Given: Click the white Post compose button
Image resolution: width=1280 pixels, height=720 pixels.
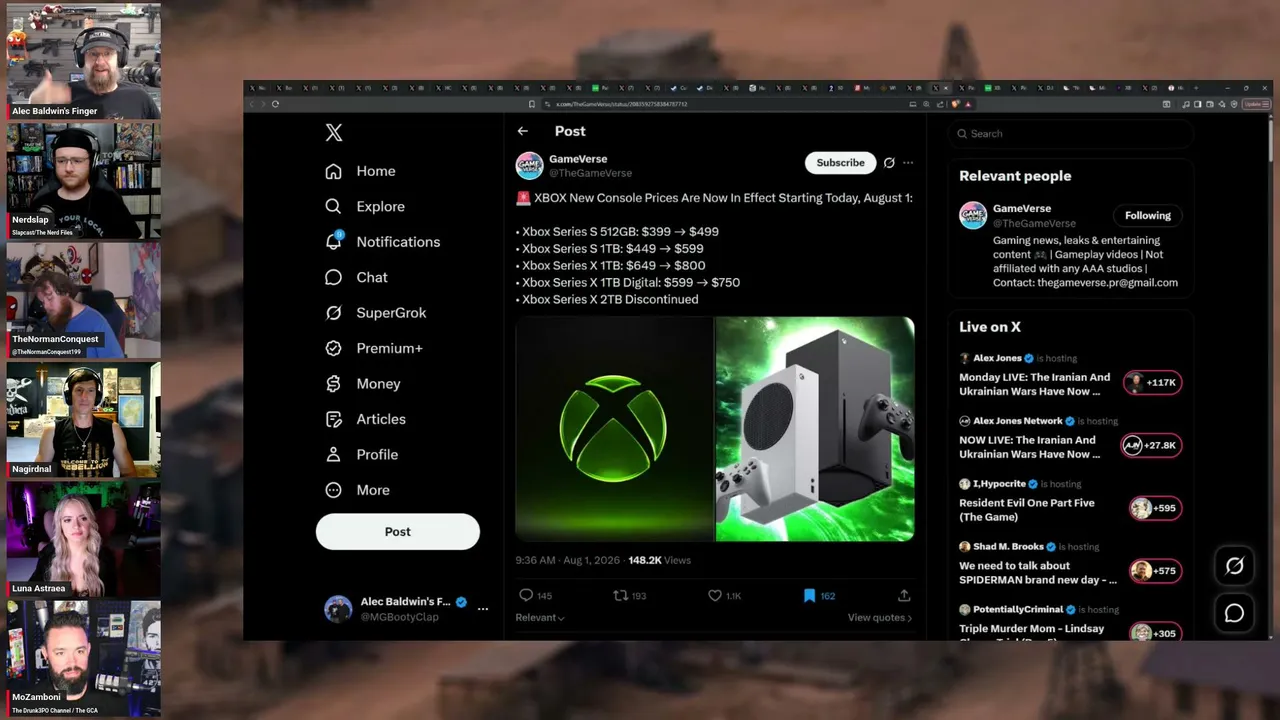Looking at the screenshot, I should (398, 532).
